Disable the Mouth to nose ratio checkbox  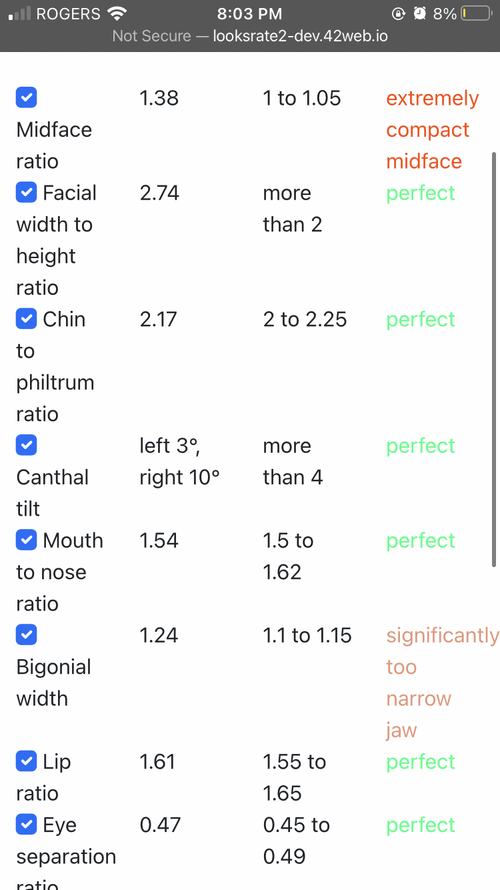click(x=26, y=540)
